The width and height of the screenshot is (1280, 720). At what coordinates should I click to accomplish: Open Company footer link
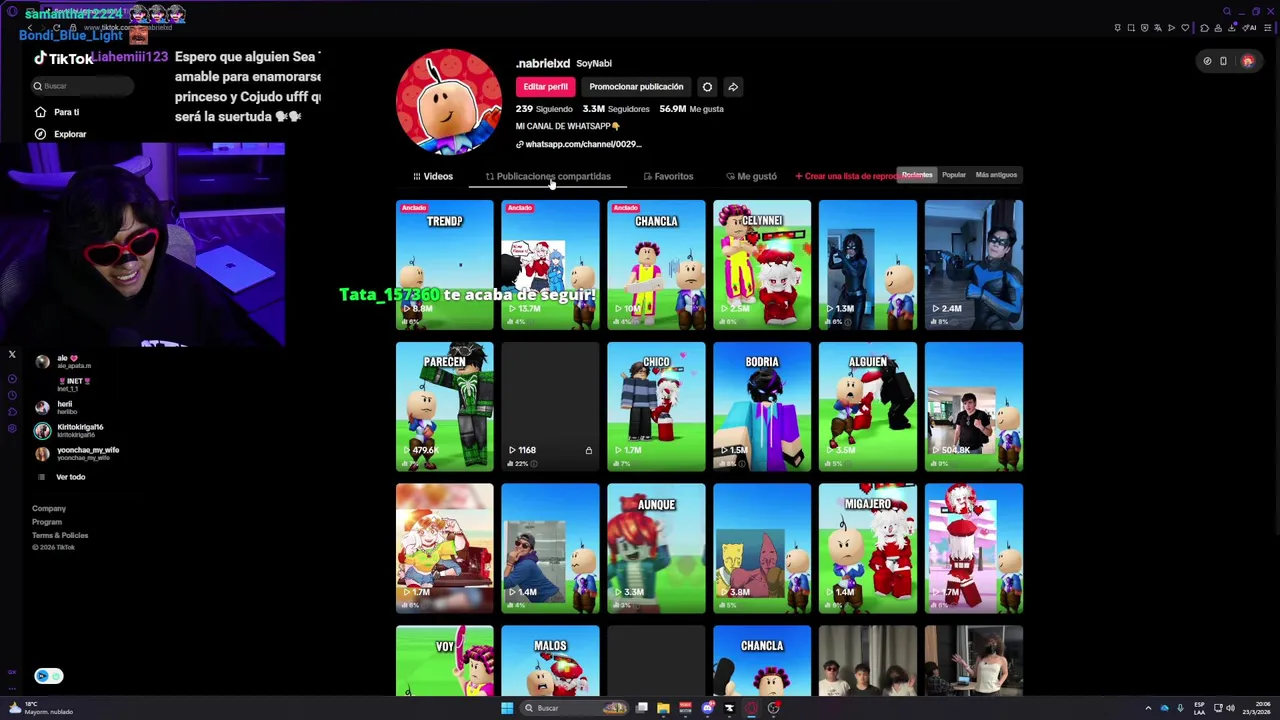coord(49,509)
